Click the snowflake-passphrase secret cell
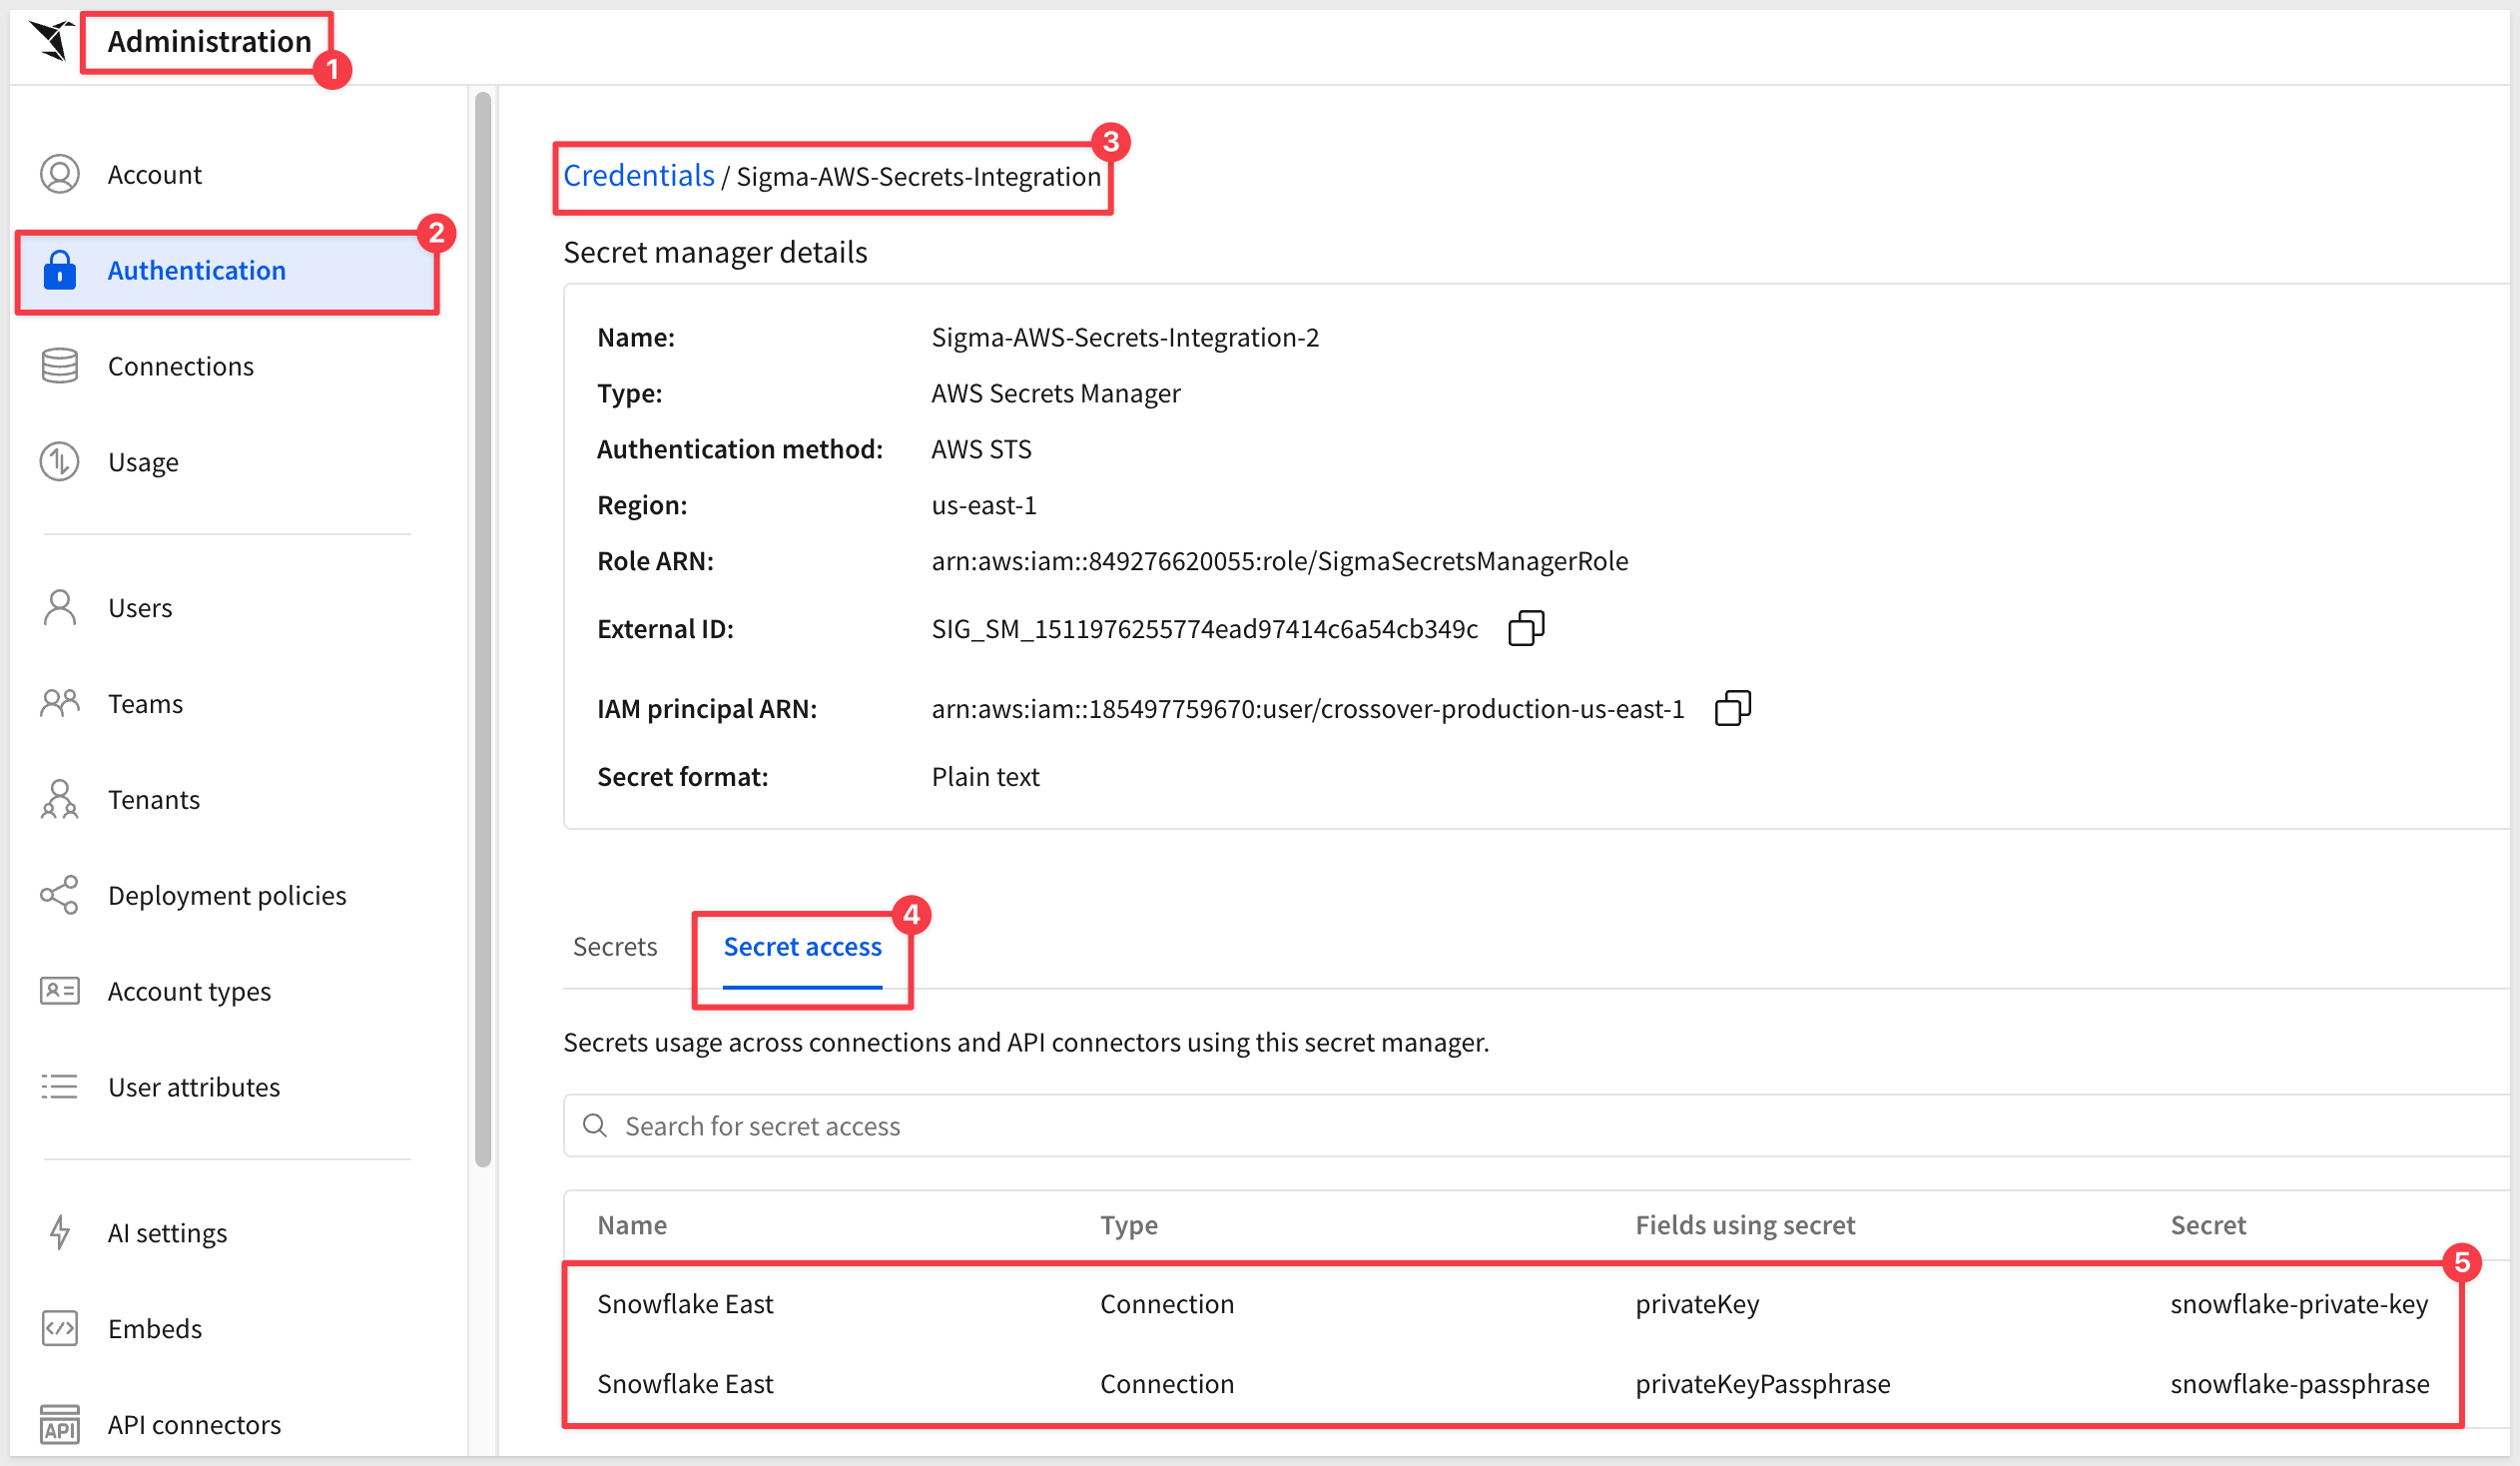Viewport: 2520px width, 1466px height. point(2300,1383)
